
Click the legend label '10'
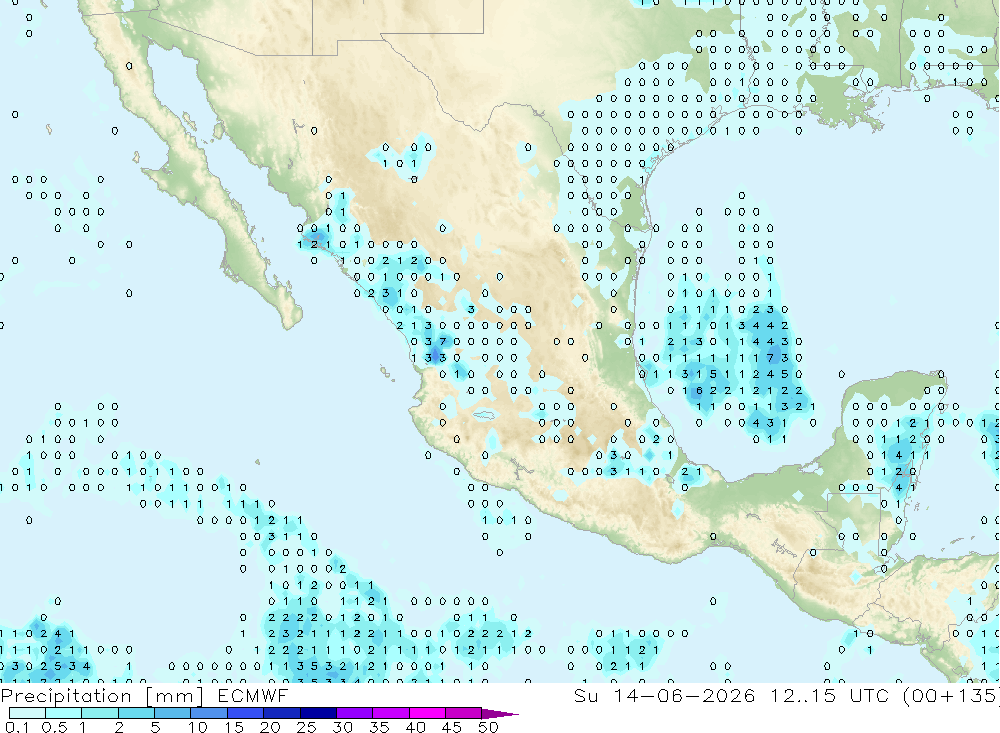coord(198,727)
